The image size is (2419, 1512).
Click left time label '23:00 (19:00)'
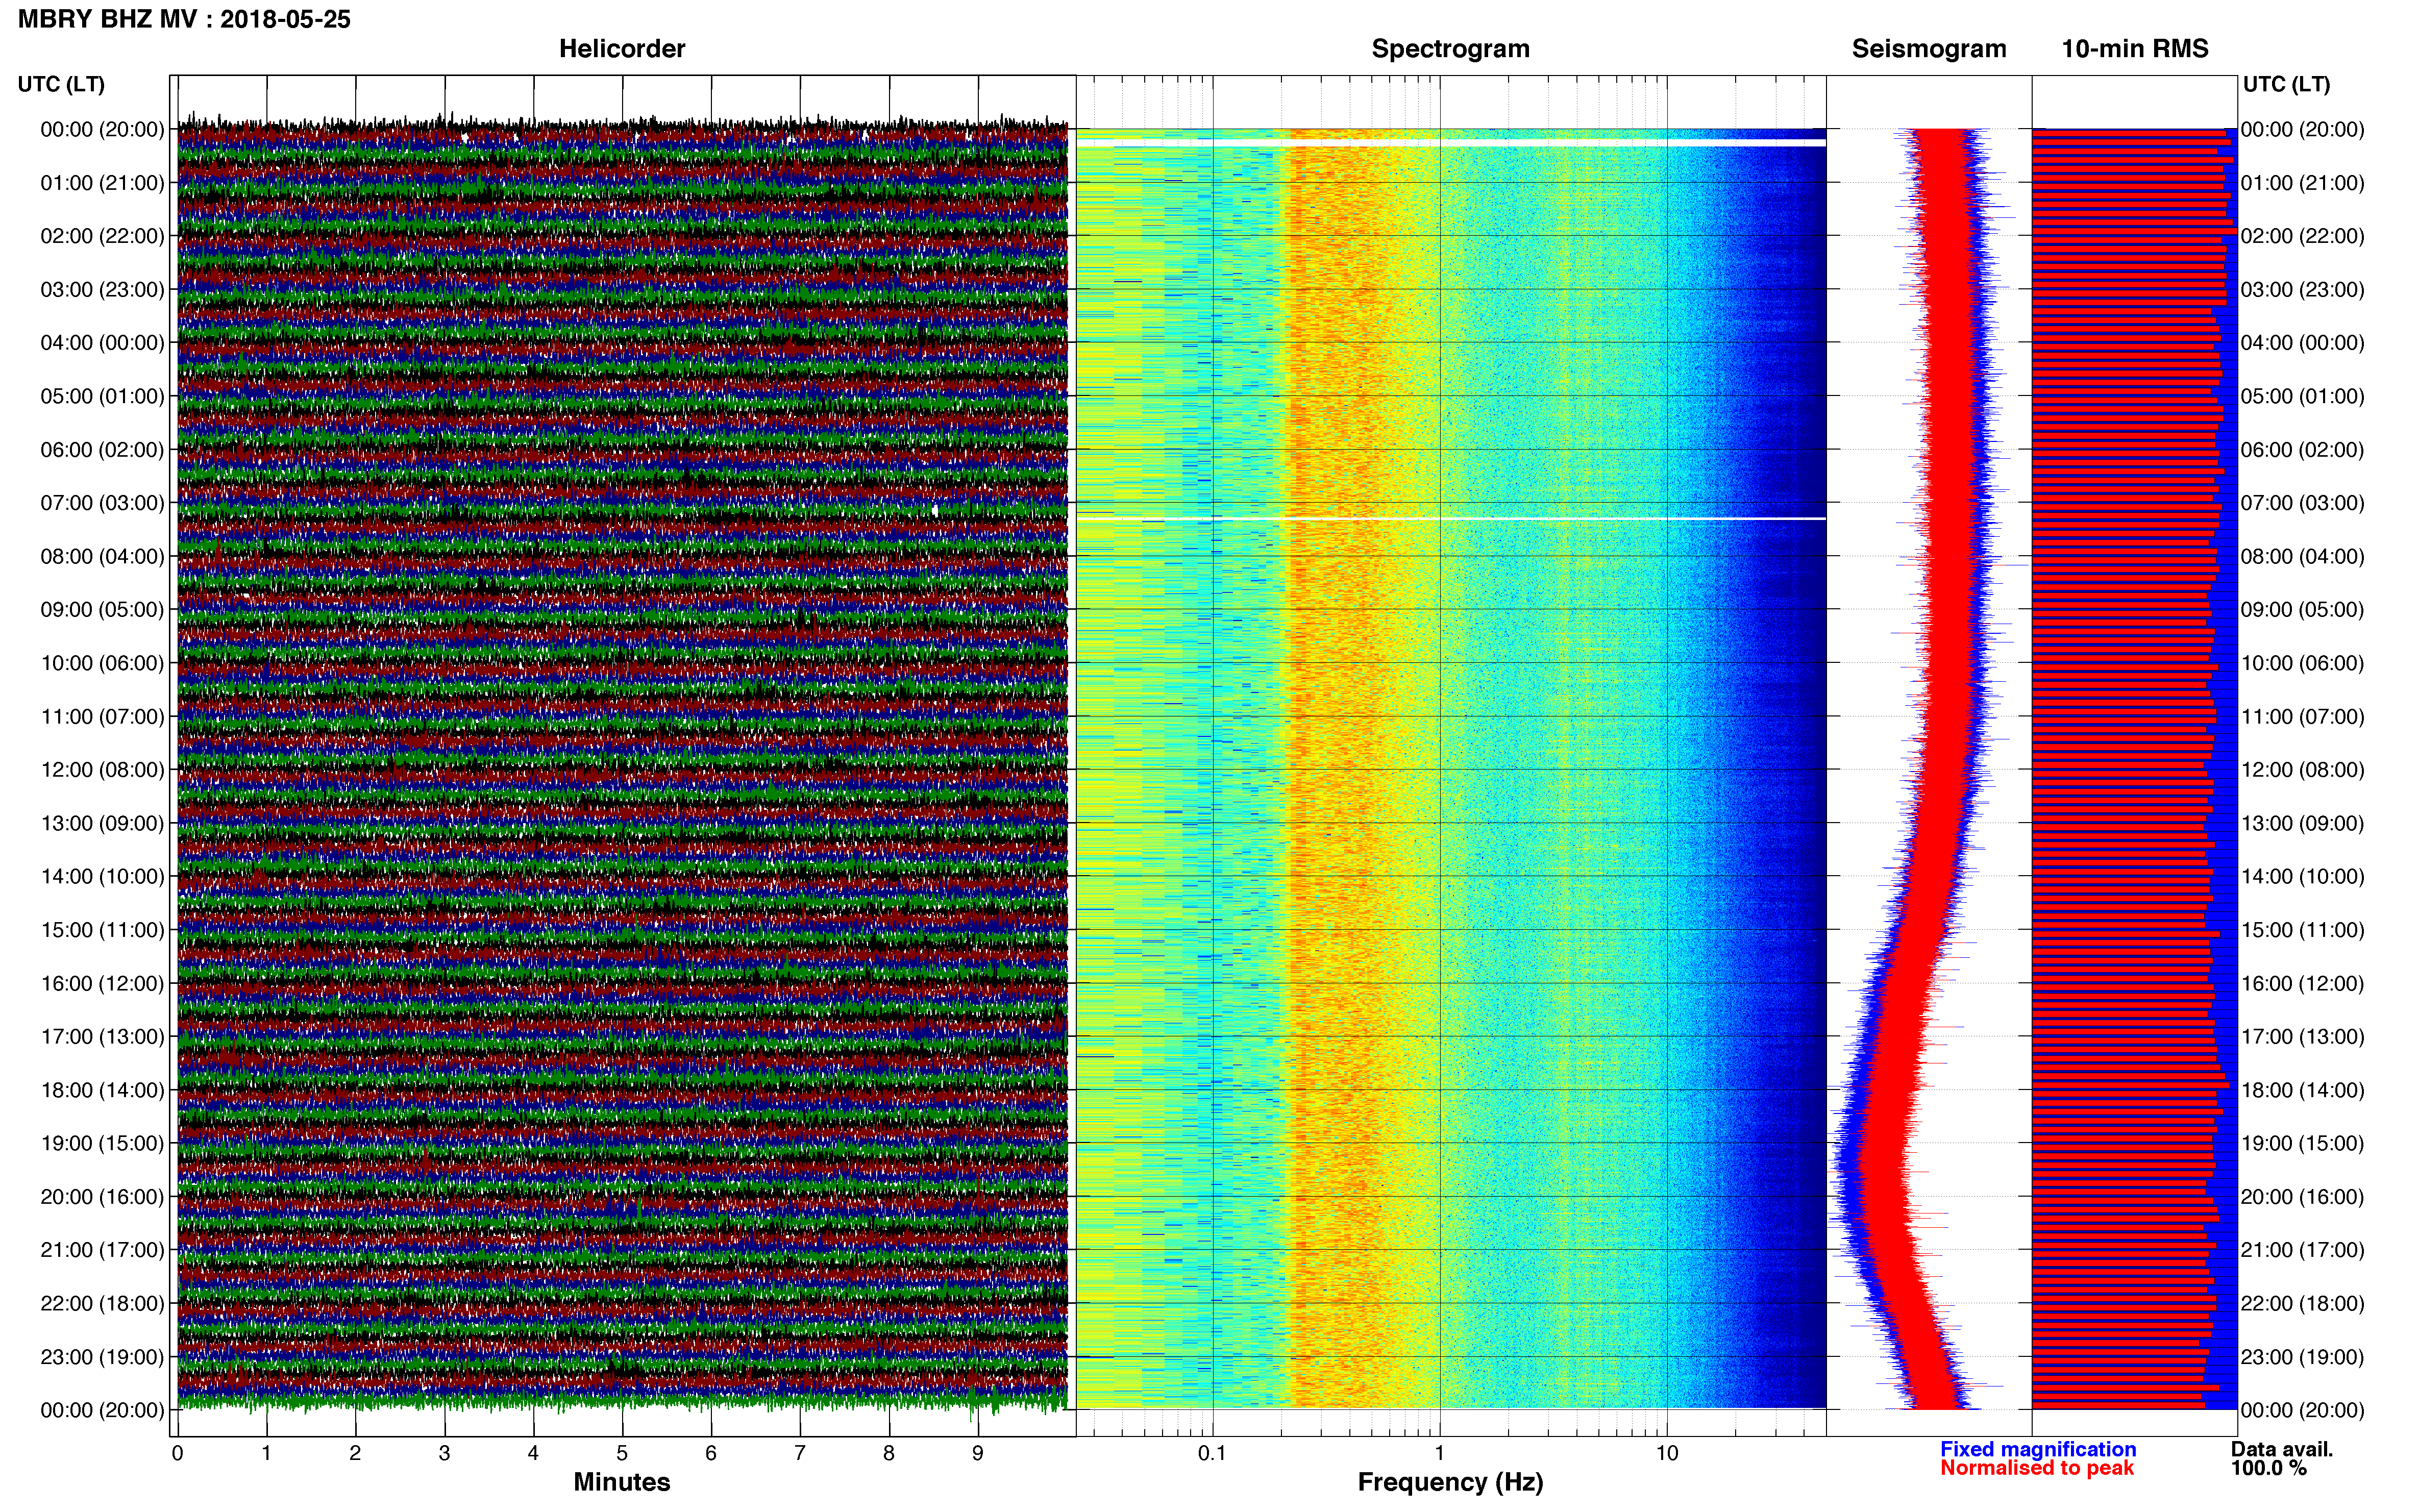click(102, 1357)
